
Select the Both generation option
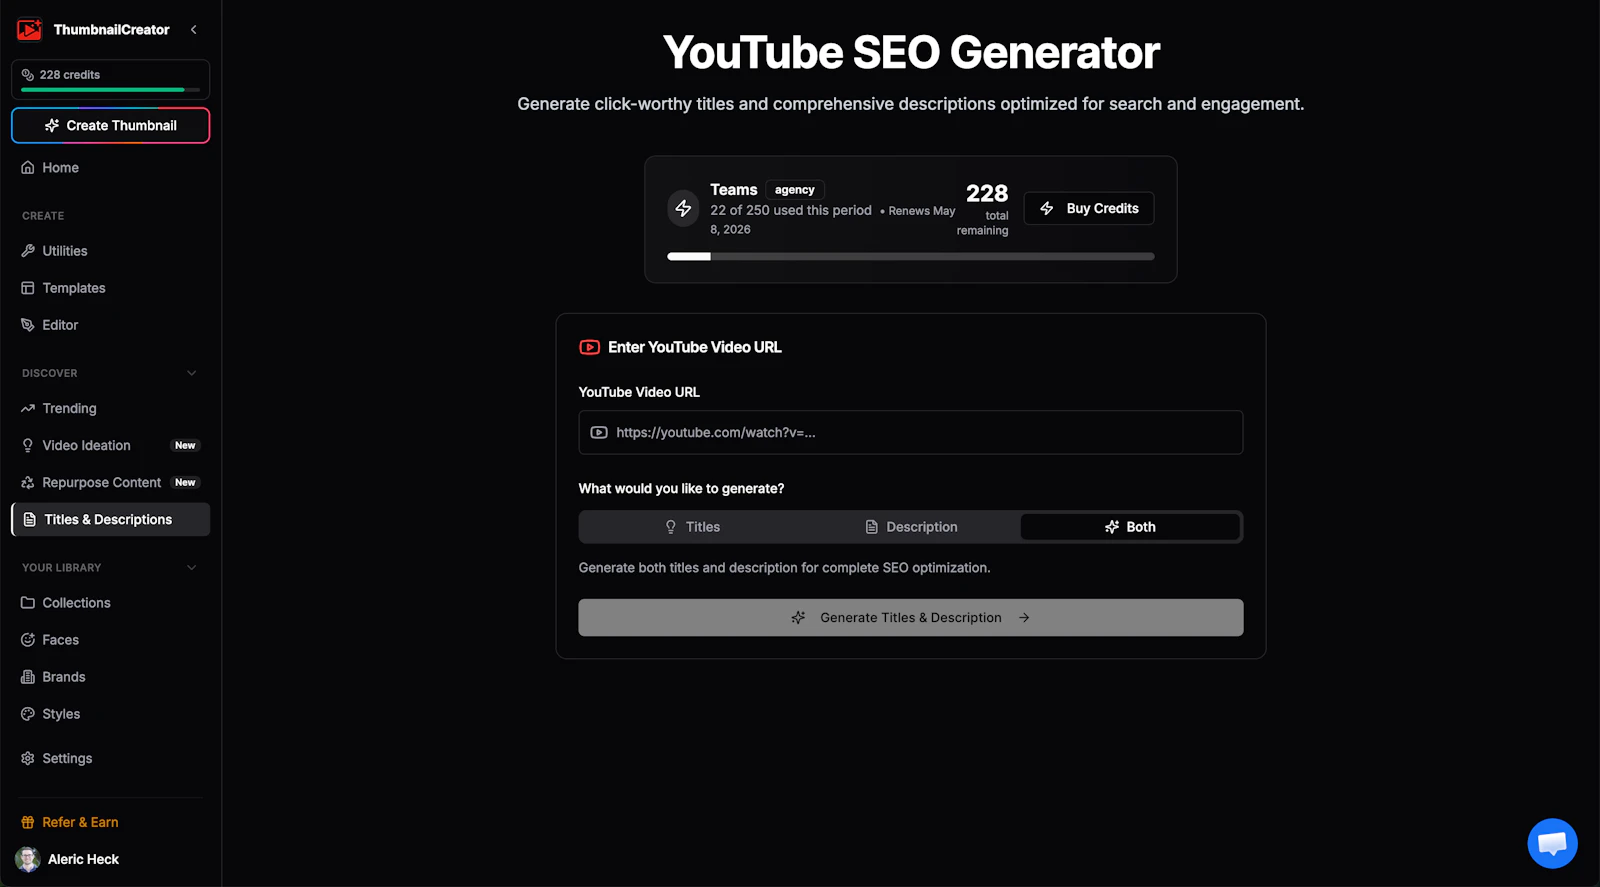point(1130,527)
